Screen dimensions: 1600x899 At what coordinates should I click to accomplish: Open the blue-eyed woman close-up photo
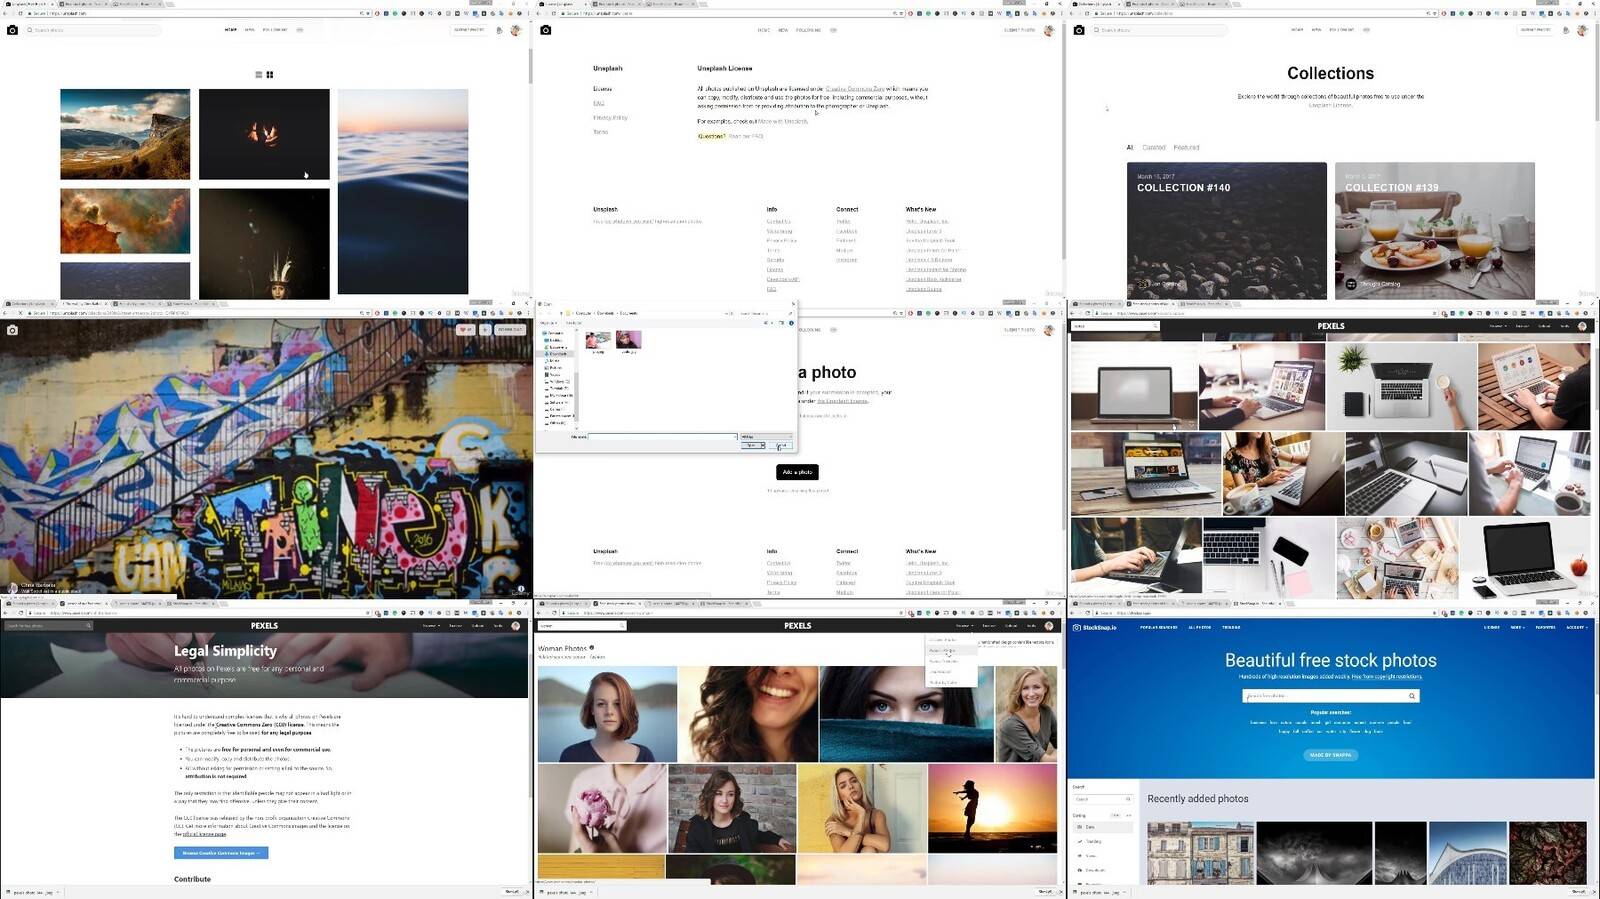point(906,714)
